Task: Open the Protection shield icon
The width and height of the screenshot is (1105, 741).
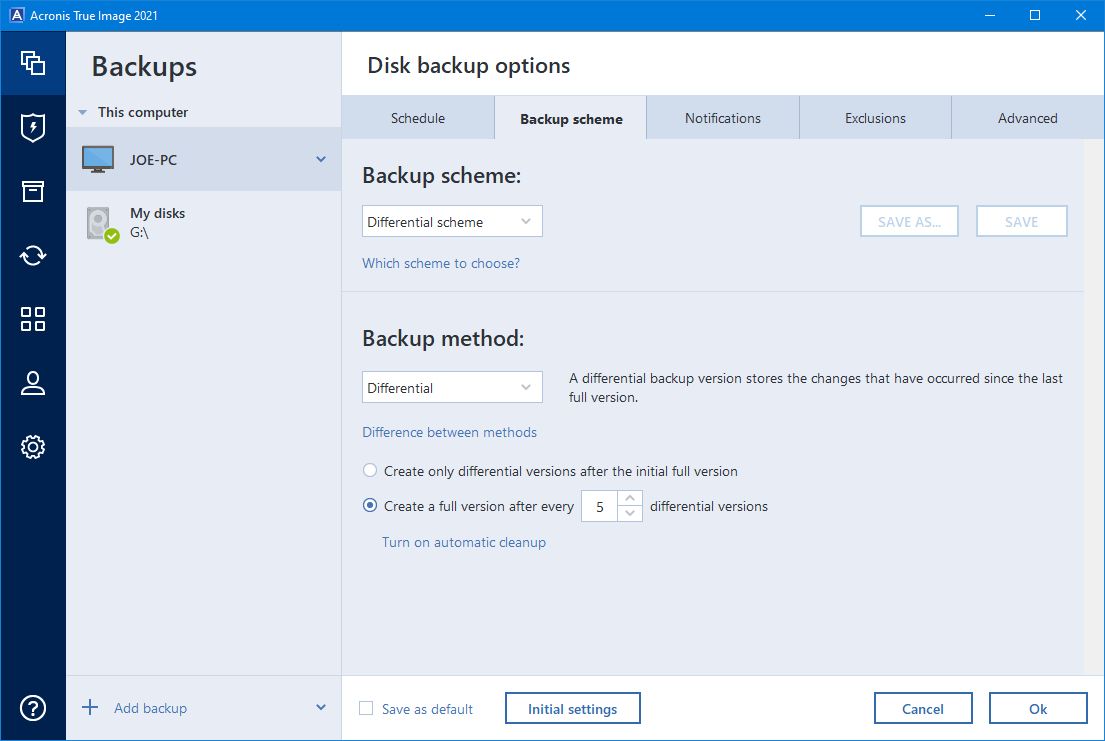Action: pyautogui.click(x=32, y=128)
